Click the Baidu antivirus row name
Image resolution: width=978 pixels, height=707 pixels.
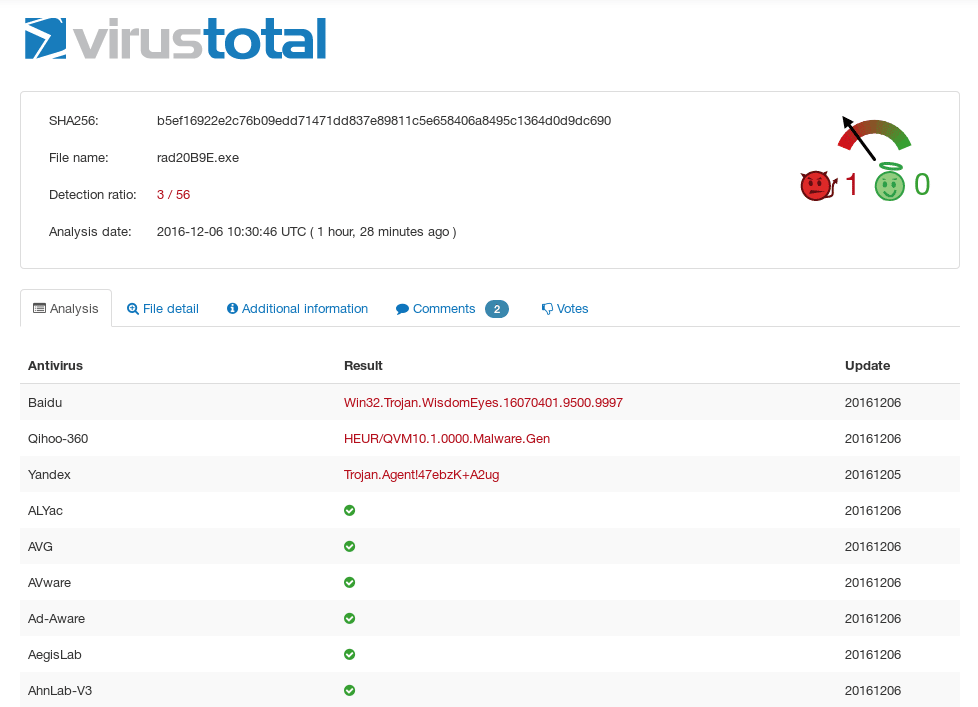tap(45, 403)
